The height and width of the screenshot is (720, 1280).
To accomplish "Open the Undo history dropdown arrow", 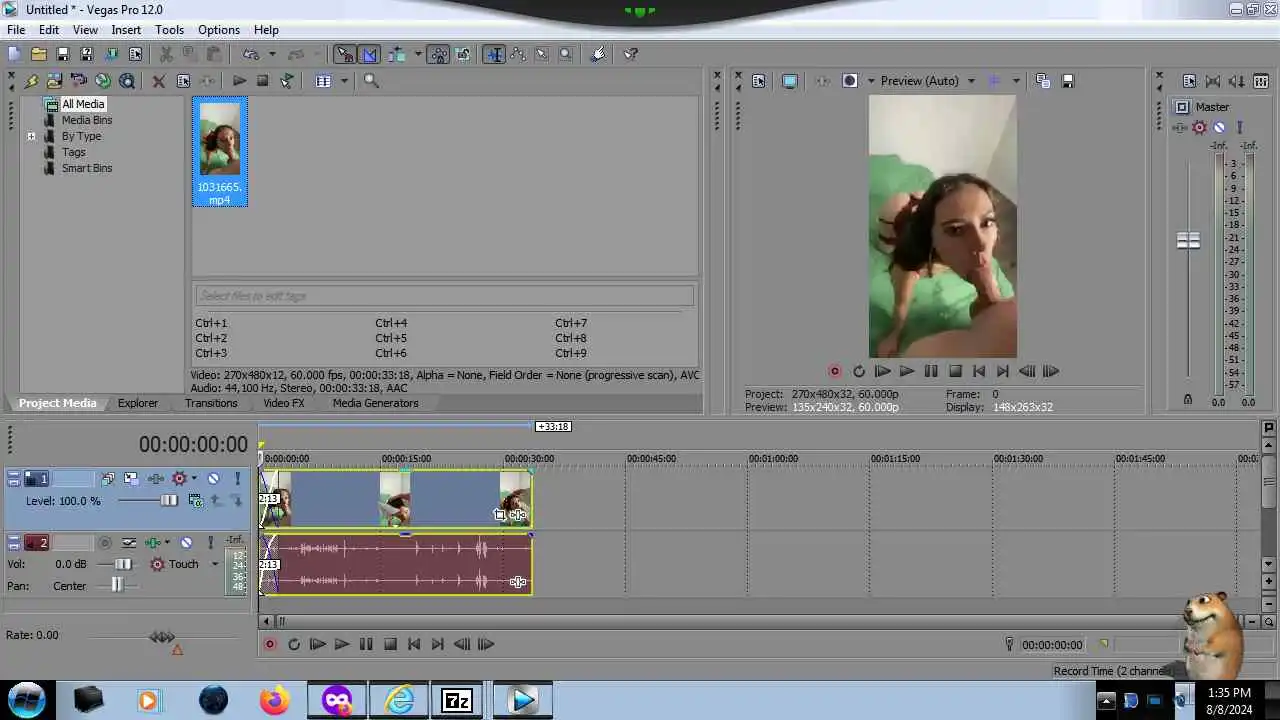I will coord(271,54).
